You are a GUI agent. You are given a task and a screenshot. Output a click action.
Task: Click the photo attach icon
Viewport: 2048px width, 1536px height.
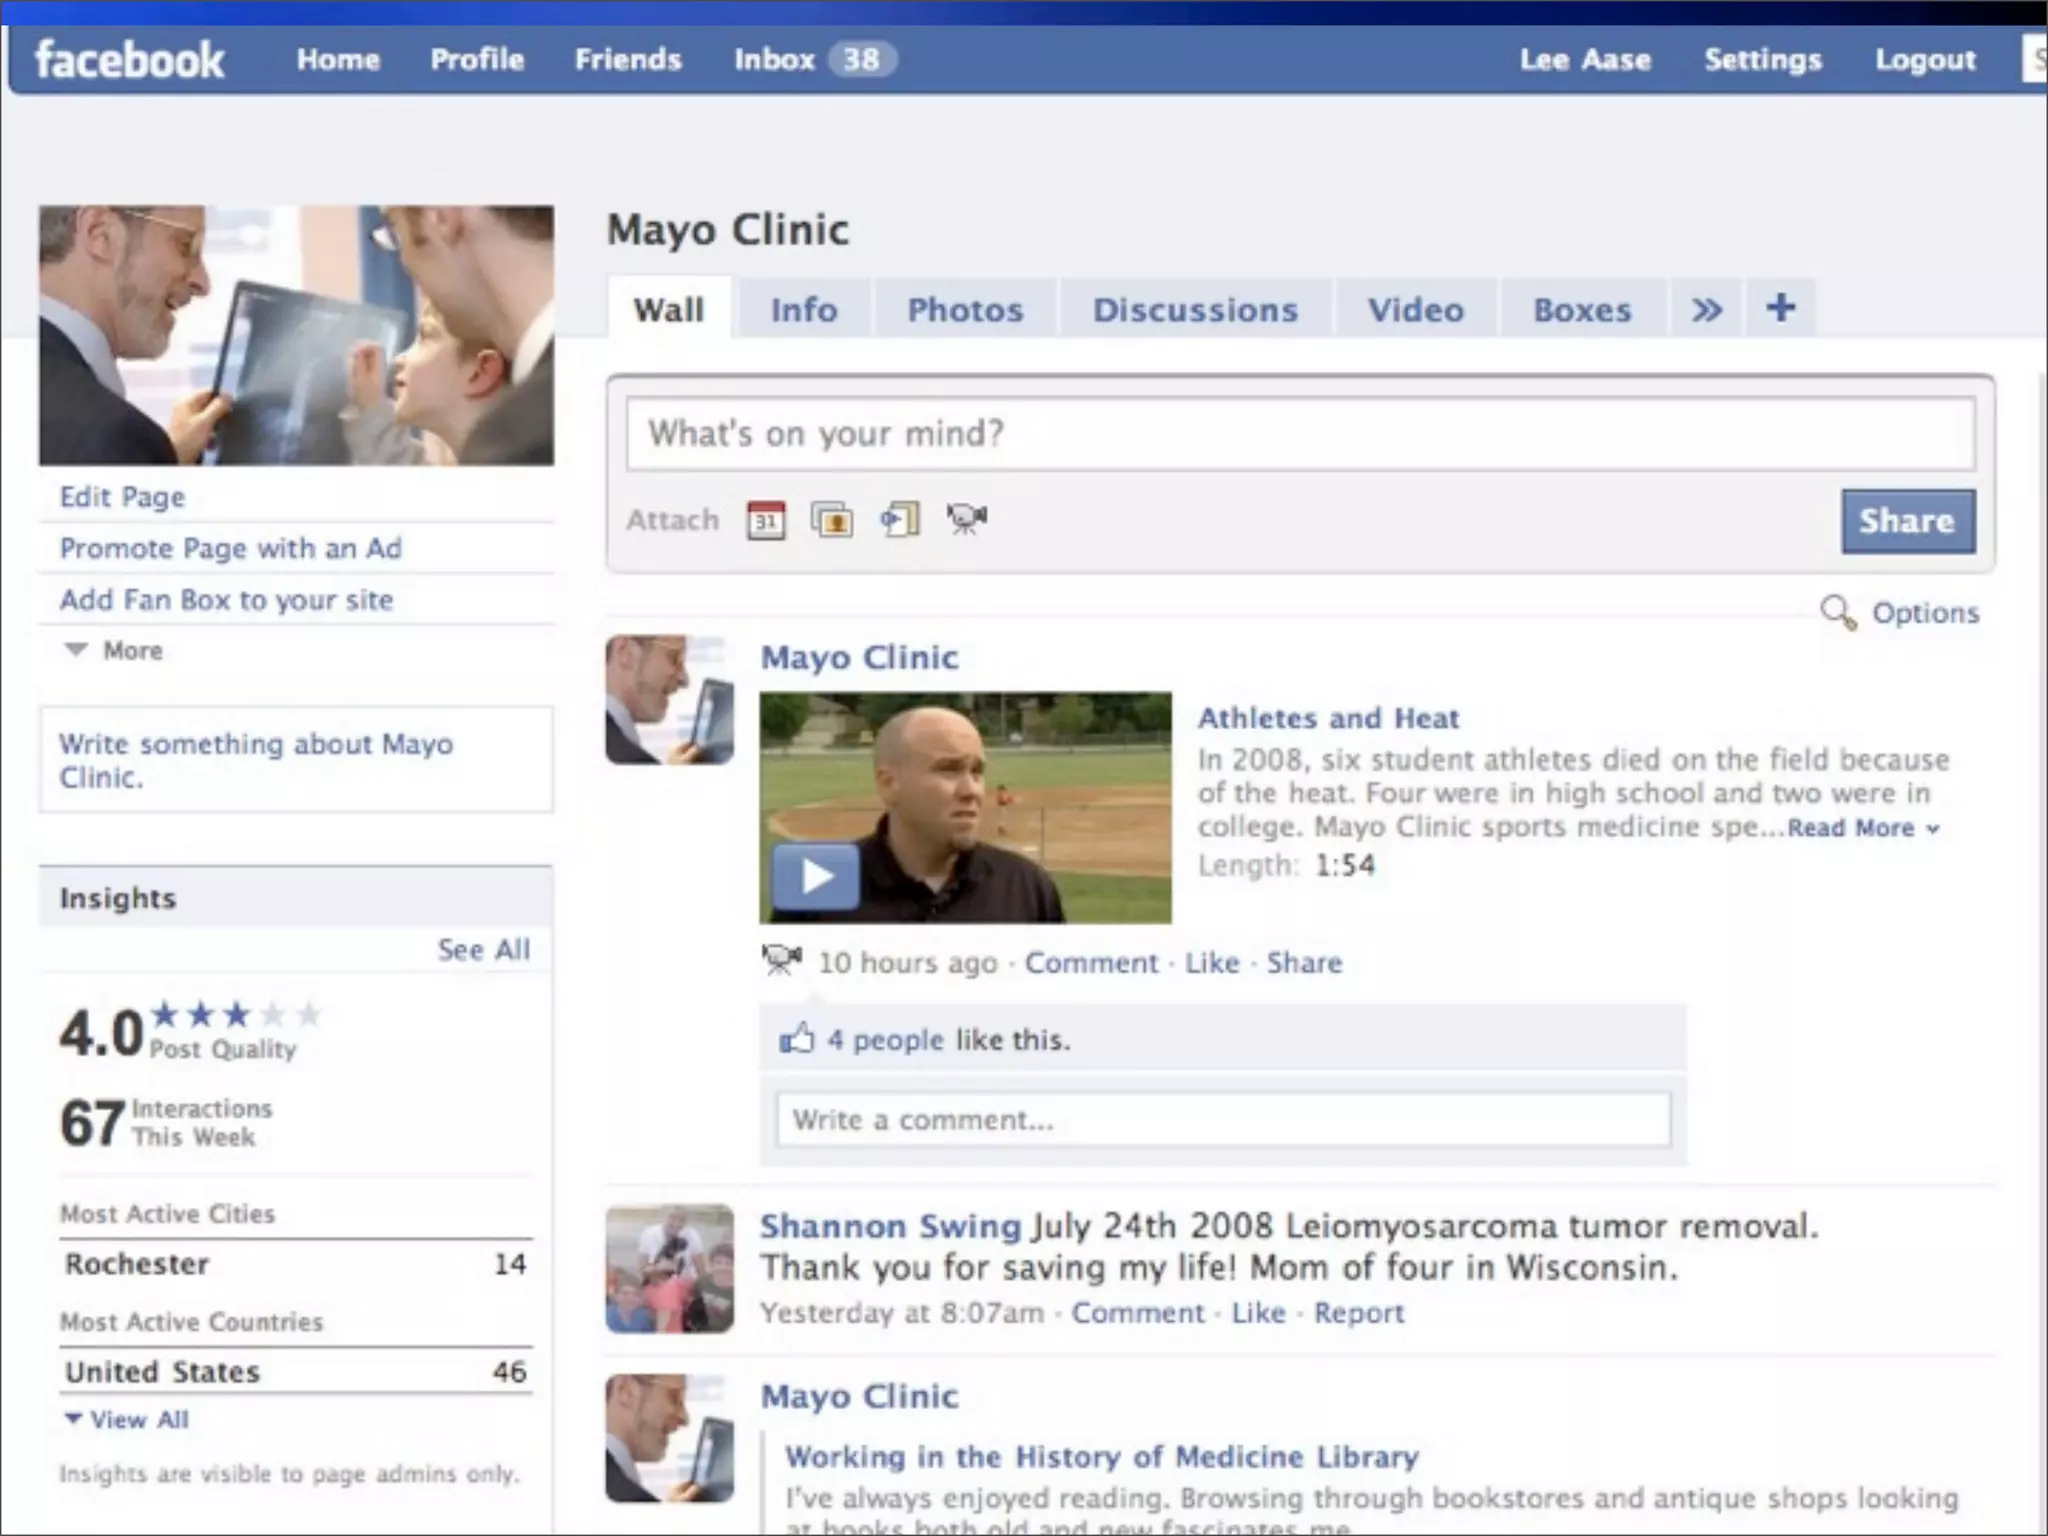pyautogui.click(x=832, y=520)
